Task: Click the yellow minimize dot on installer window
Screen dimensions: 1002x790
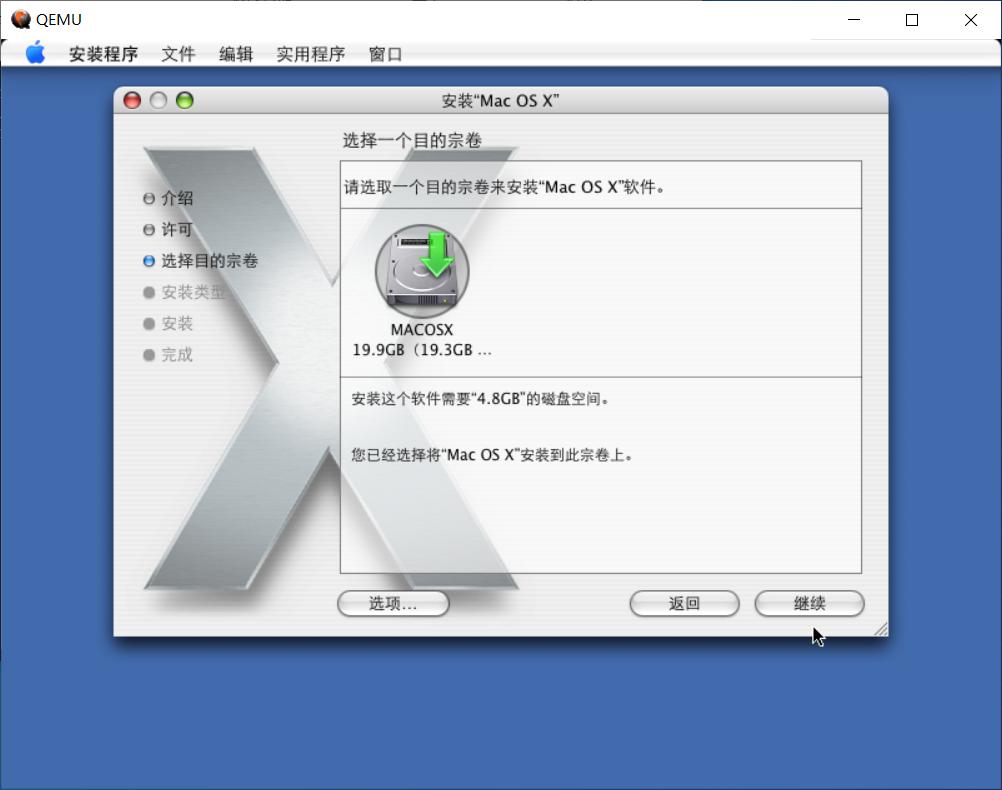Action: pyautogui.click(x=158, y=100)
